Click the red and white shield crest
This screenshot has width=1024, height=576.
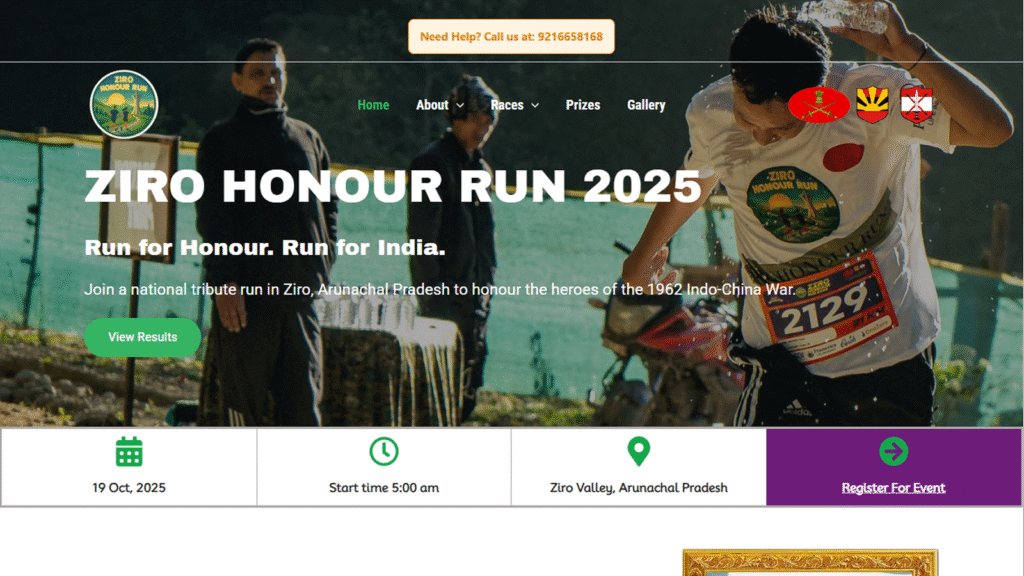[x=916, y=104]
